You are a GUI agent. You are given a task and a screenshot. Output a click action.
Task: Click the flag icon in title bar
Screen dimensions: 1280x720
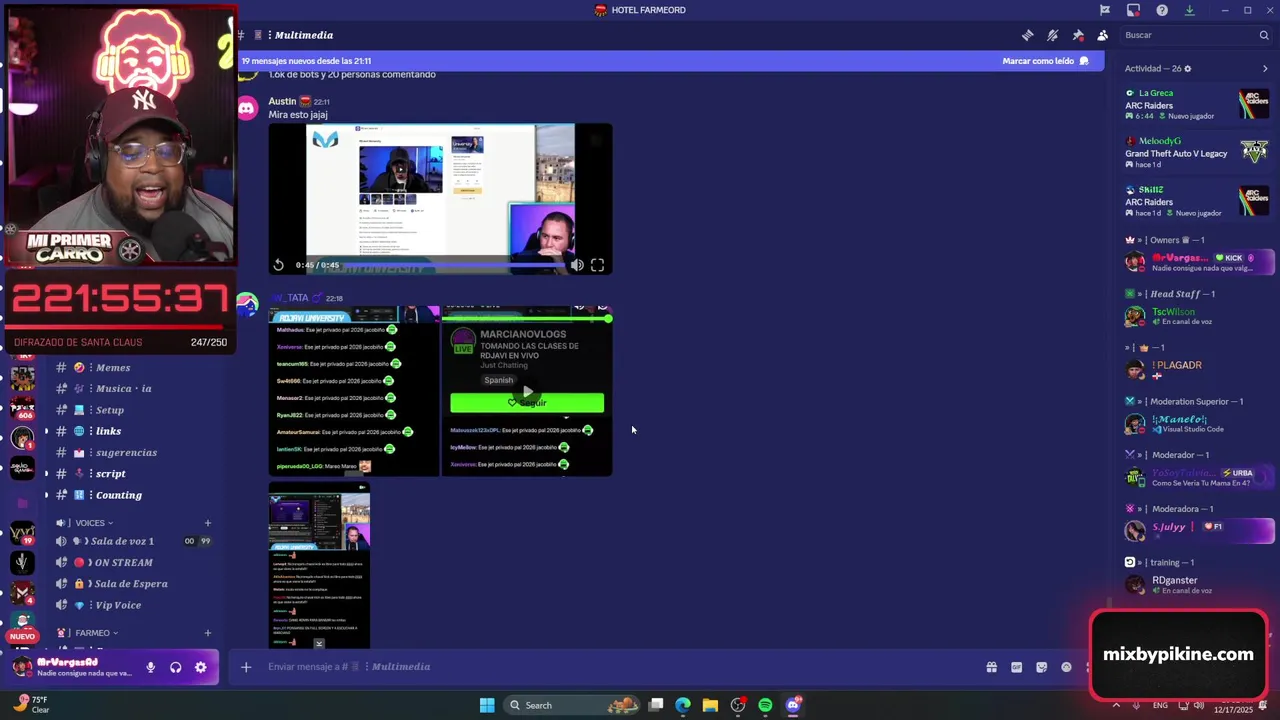[1105, 10]
